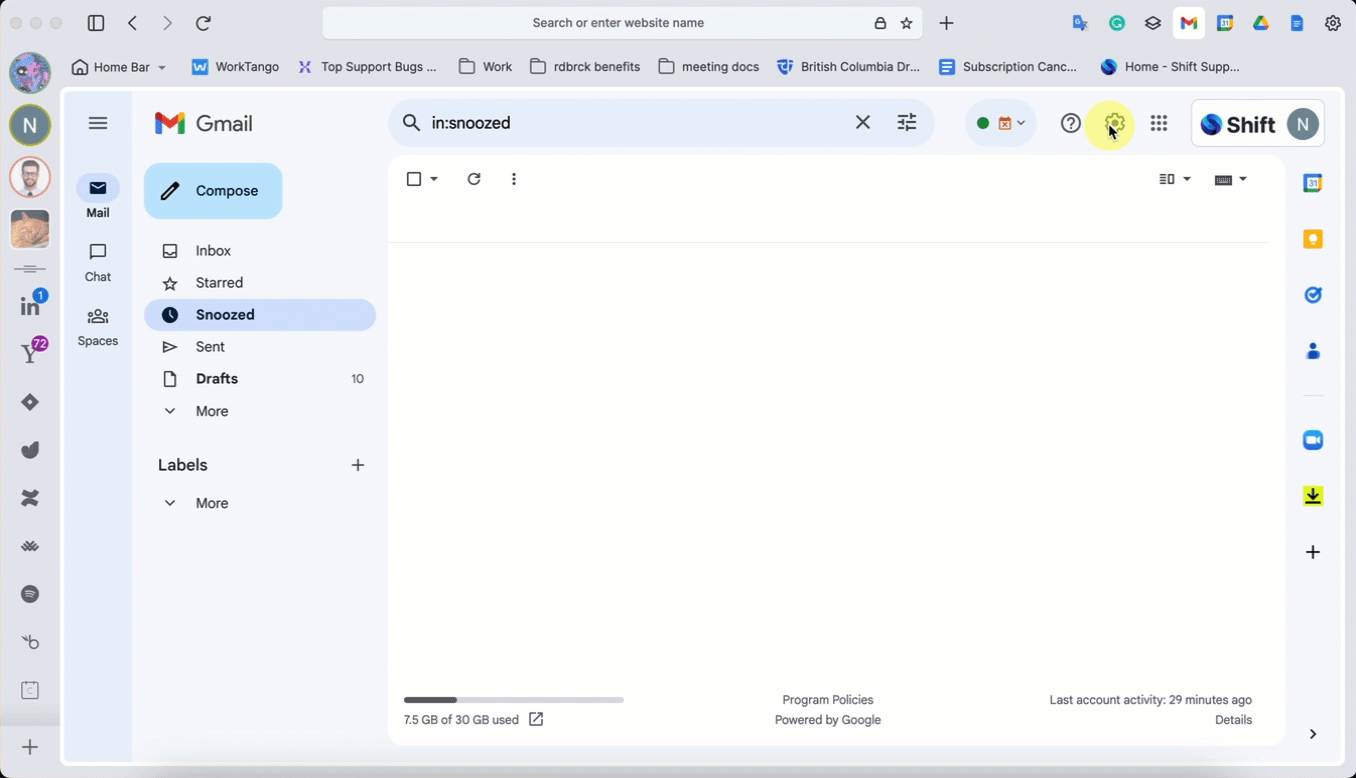
Task: Open rdbrck benefits bookmarks folder
Action: click(585, 67)
